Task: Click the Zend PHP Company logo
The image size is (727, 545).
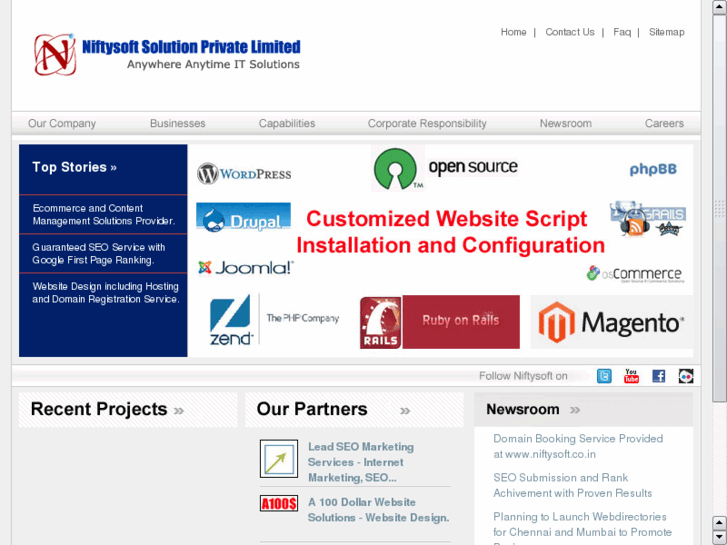Action: point(274,320)
